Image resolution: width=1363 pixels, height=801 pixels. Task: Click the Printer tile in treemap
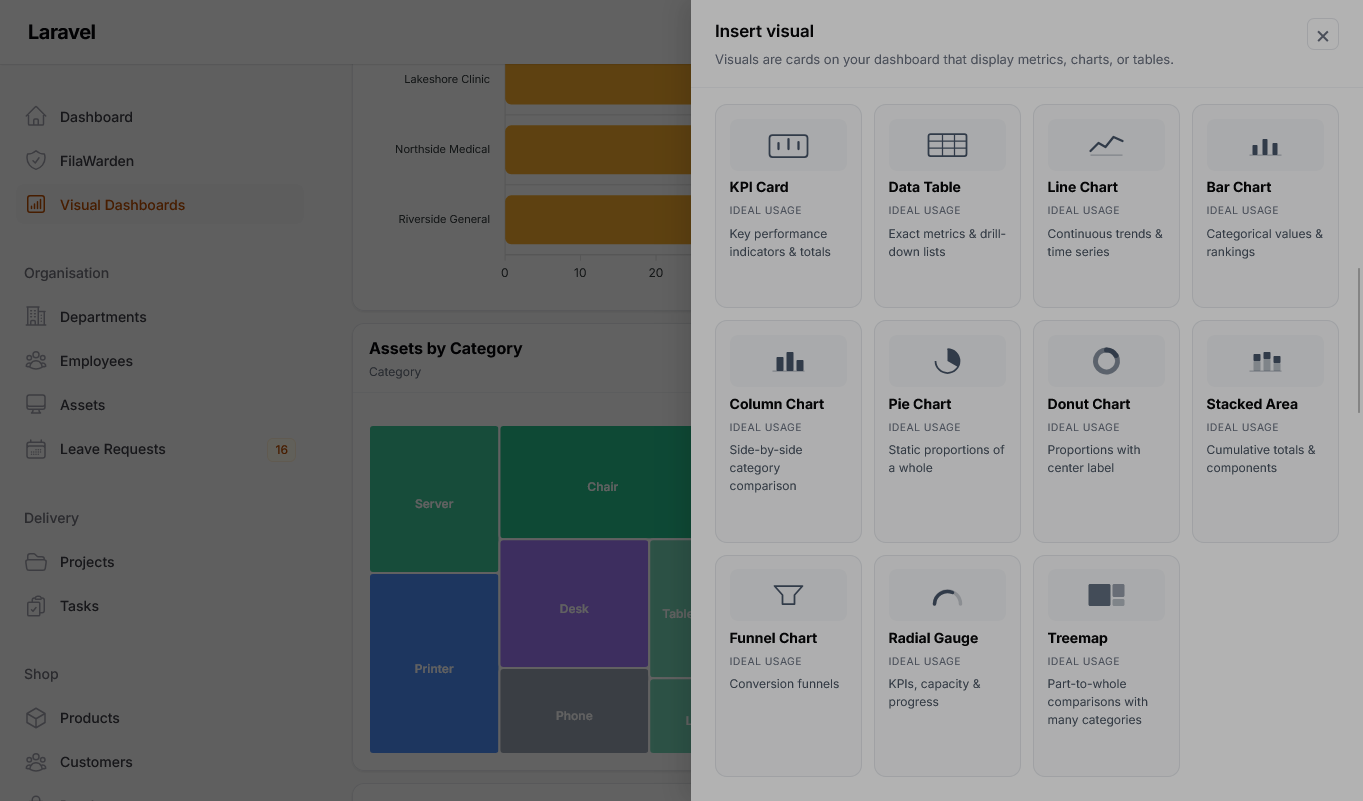pyautogui.click(x=434, y=664)
